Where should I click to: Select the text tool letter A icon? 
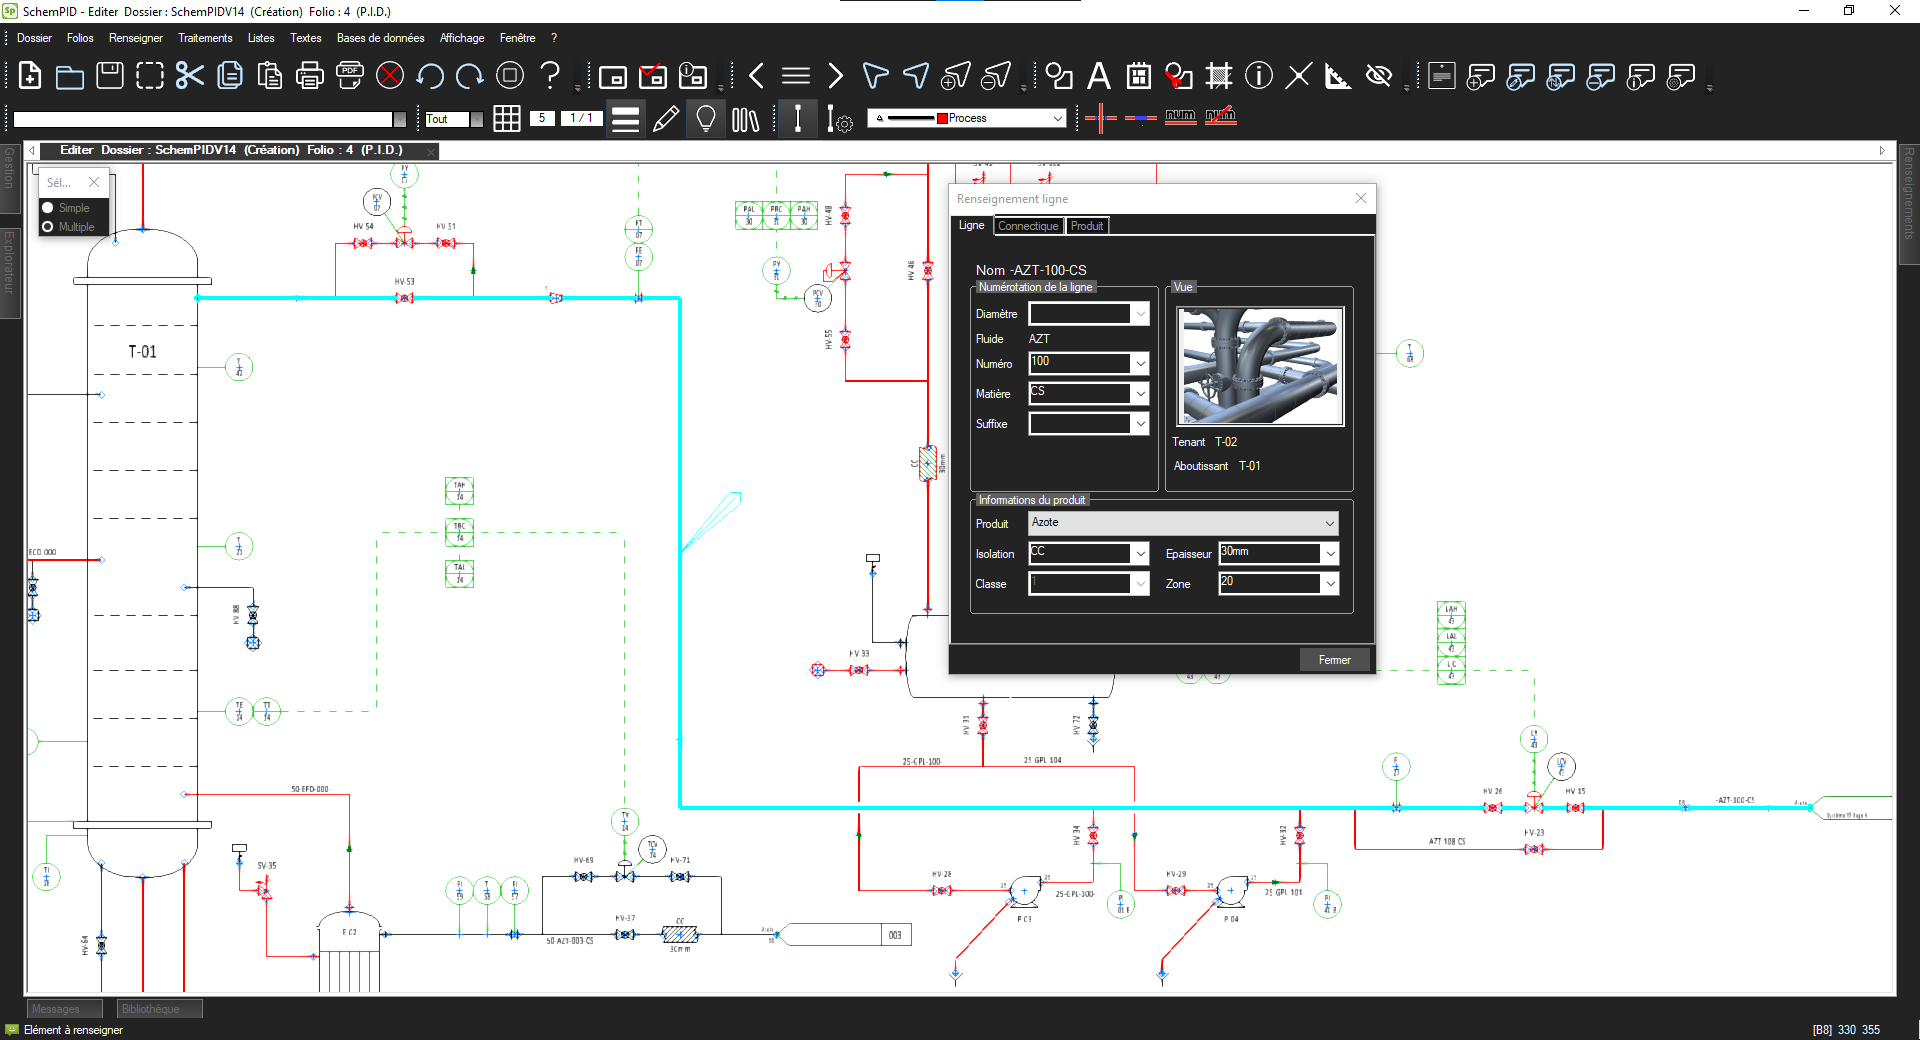[1099, 75]
